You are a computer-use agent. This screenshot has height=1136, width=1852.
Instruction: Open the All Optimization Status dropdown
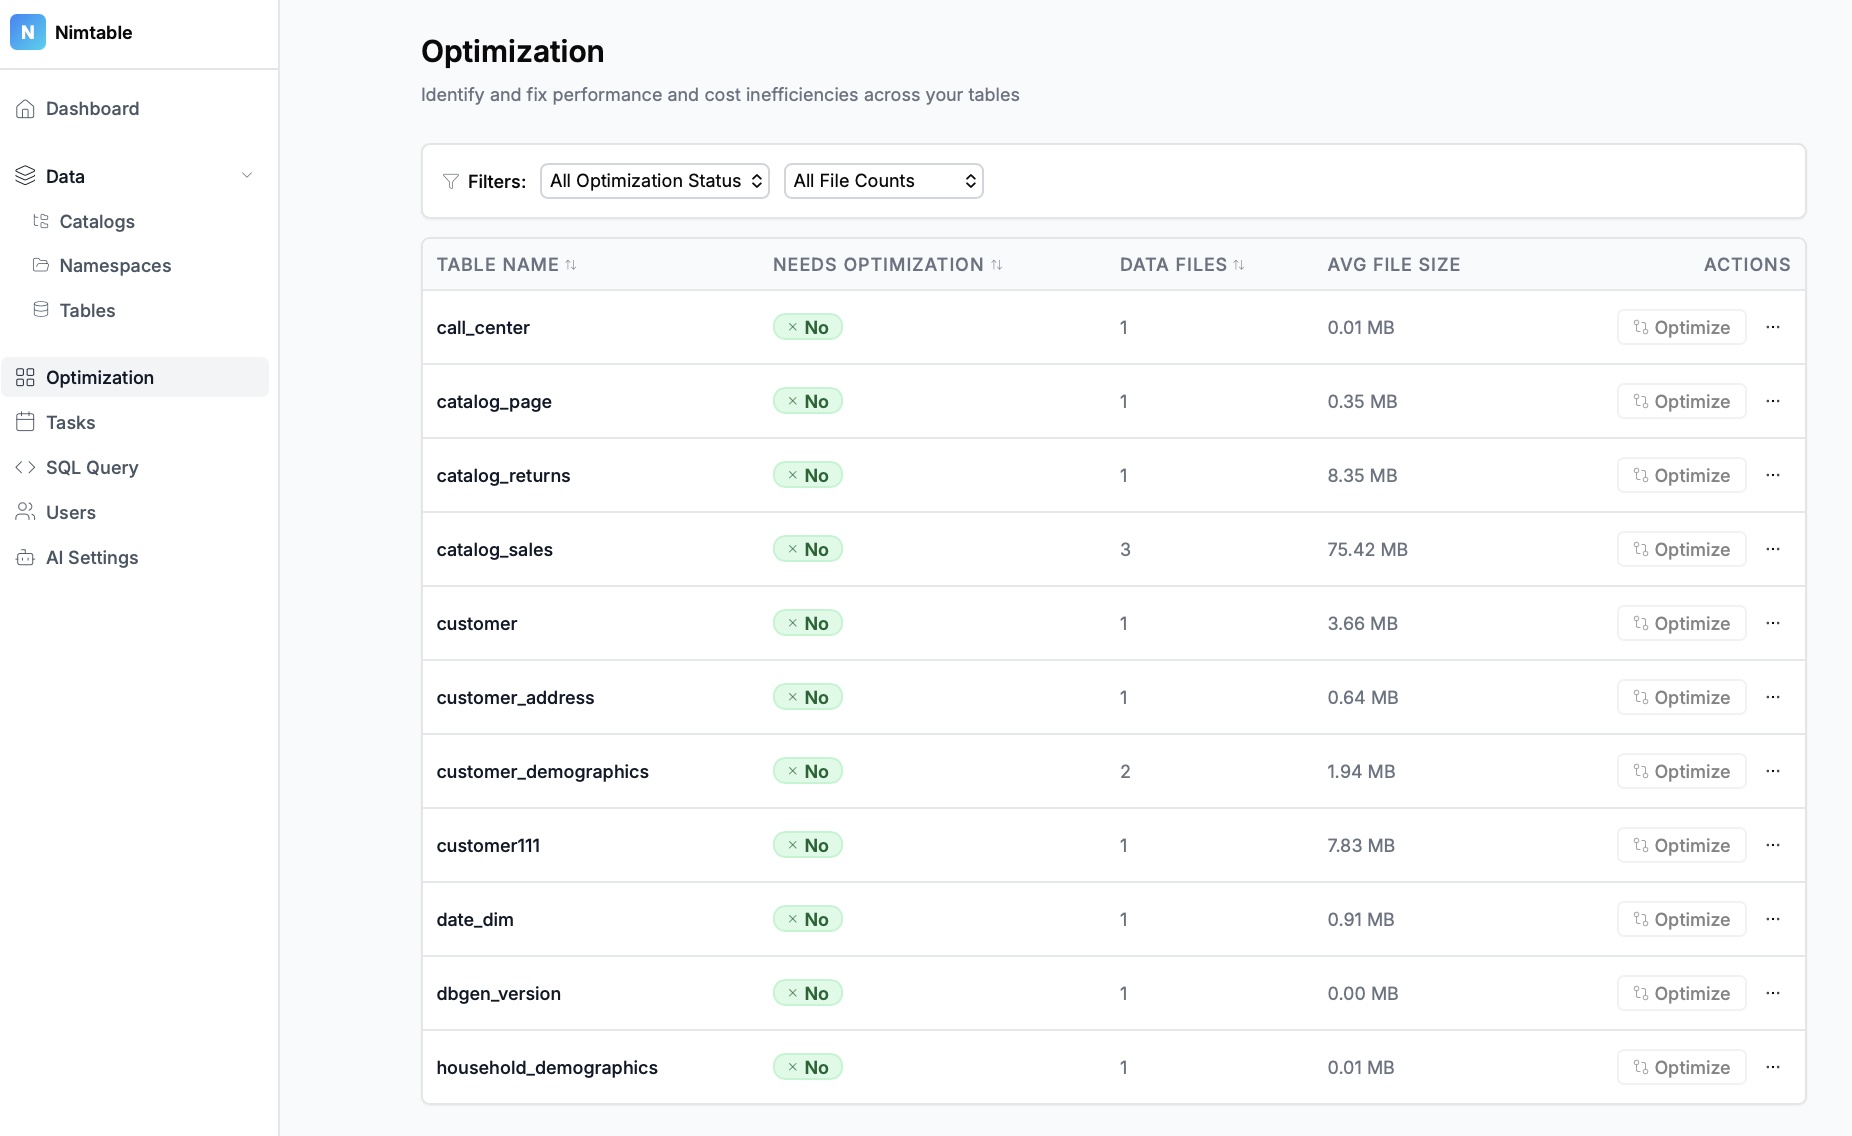[x=655, y=181]
